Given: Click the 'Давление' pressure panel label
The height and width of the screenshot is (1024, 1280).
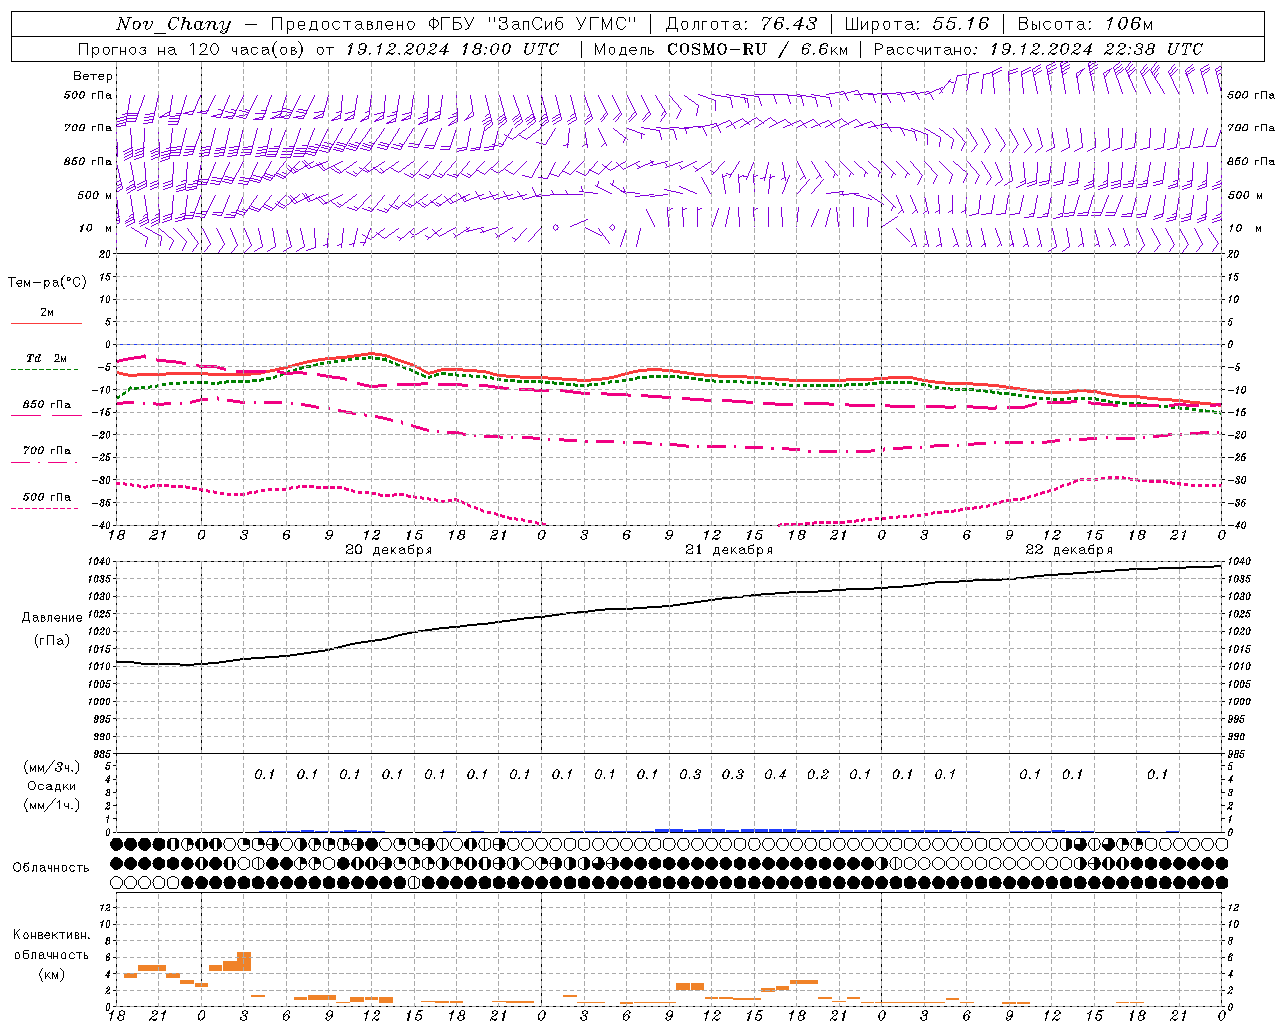Looking at the screenshot, I should [x=52, y=618].
